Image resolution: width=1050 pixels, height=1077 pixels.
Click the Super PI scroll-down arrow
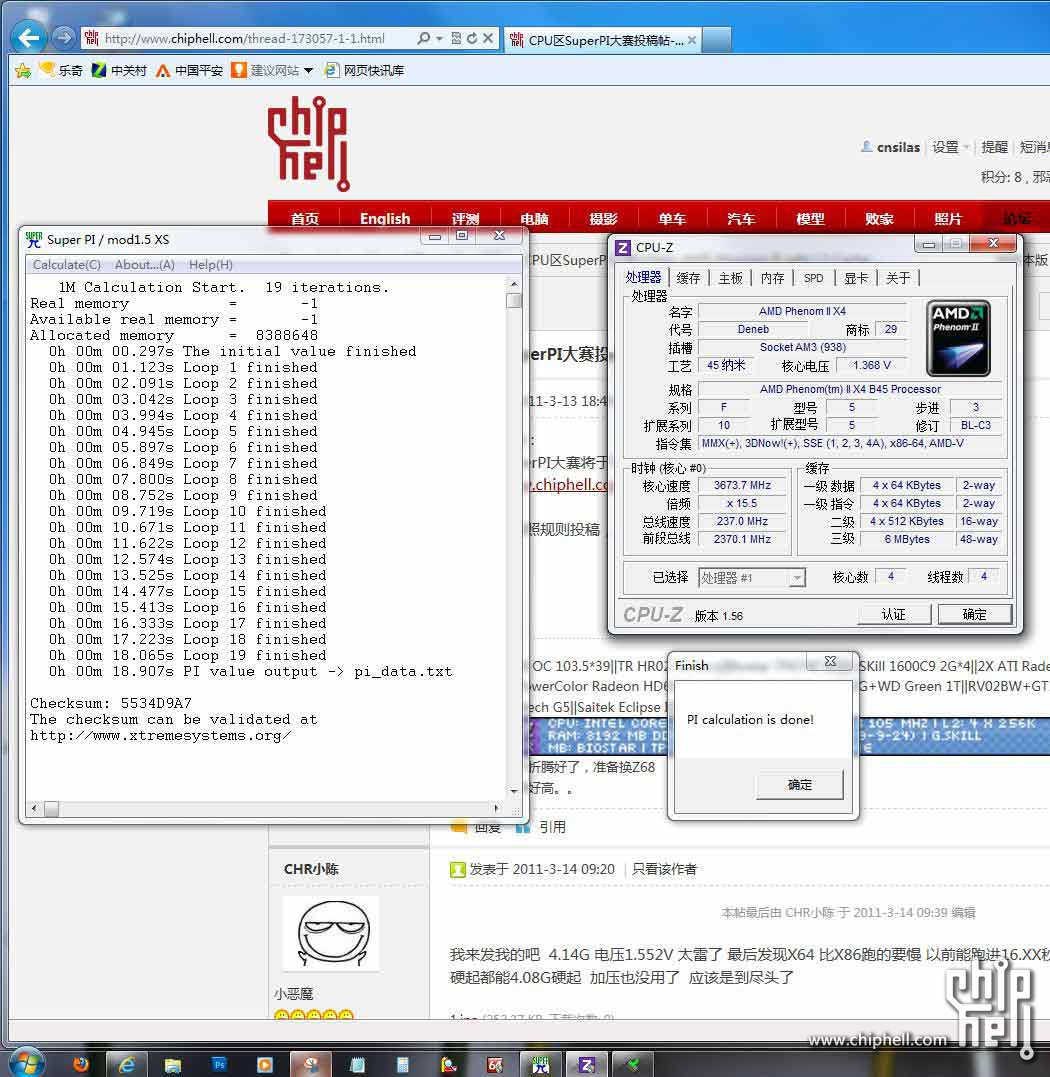[514, 791]
